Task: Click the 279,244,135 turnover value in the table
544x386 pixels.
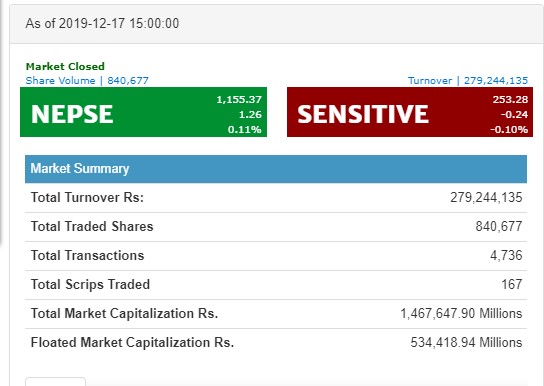Action: tap(486, 198)
